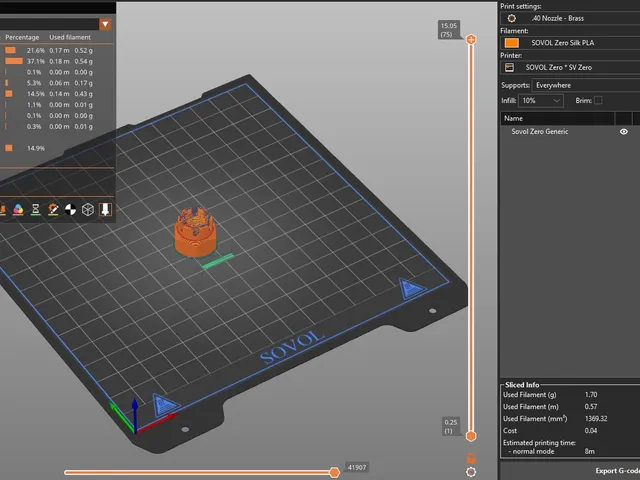Click the Used Filament (m) value 0.57
640x480 pixels.
(x=591, y=407)
